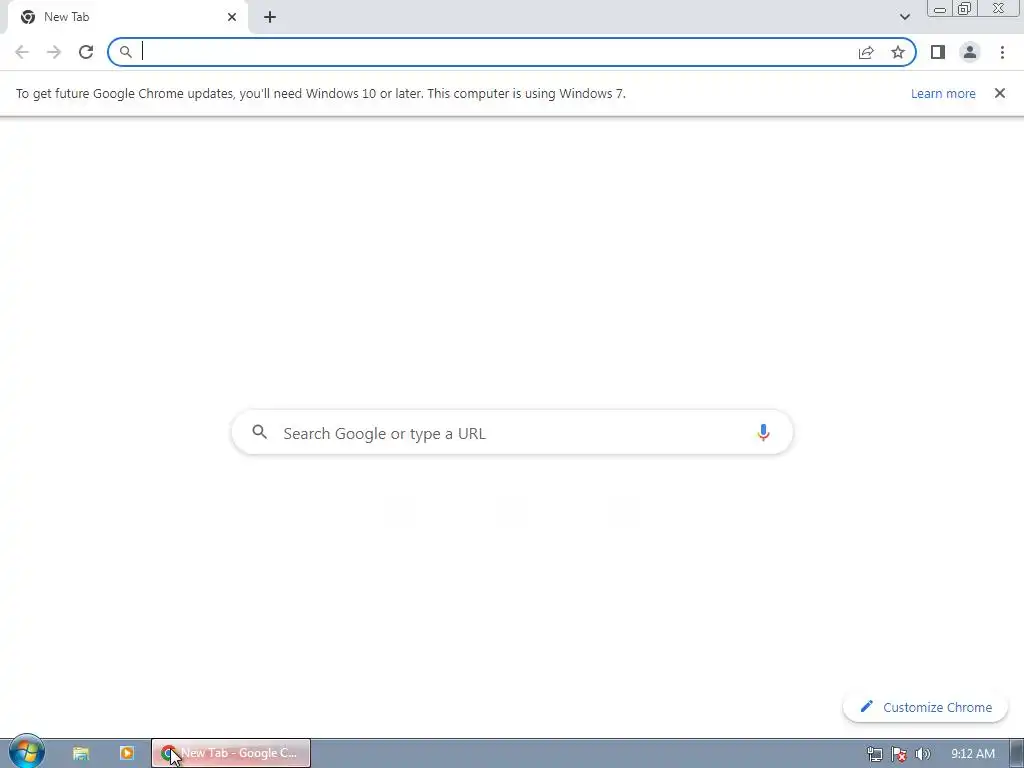Click the address bar search icon

[x=125, y=52]
